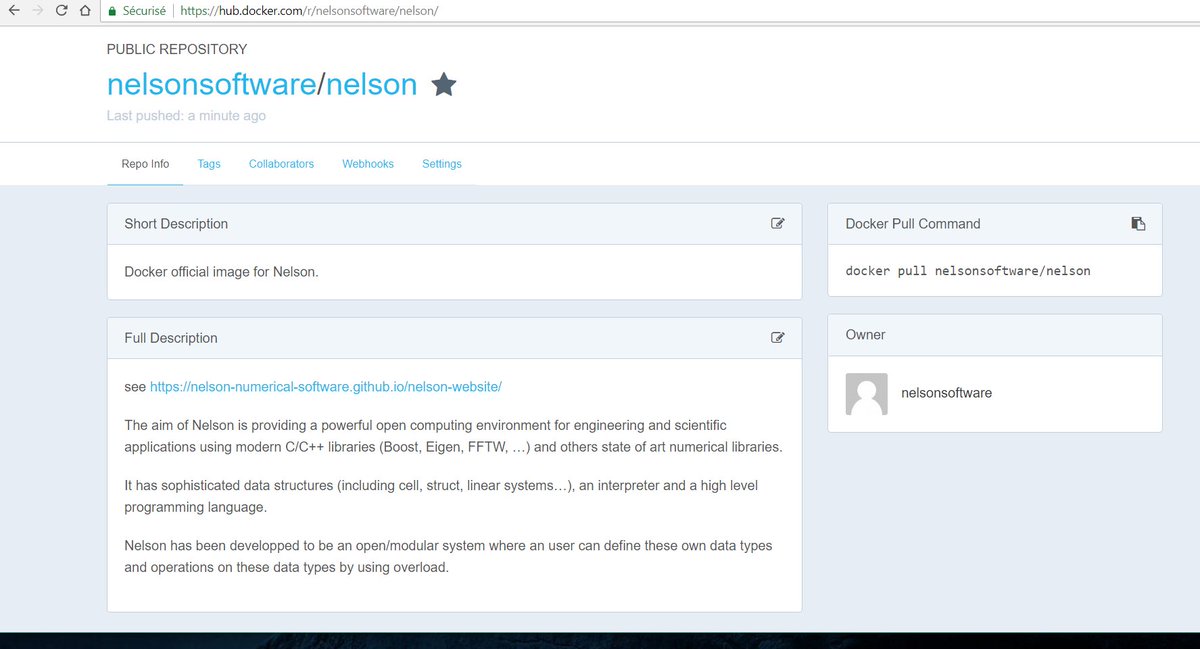Click the paragraph starting 'The aim of Nelson'
Viewport: 1200px width, 649px height.
[453, 436]
